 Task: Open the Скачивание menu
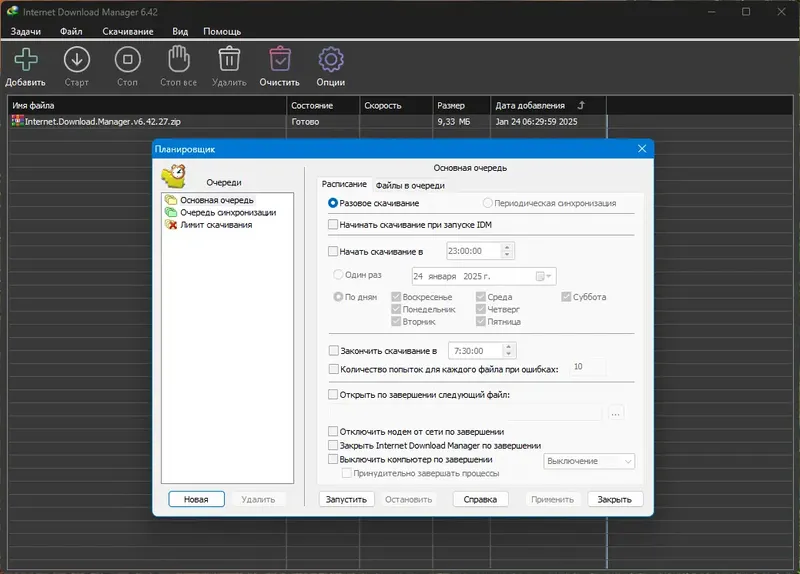128,31
